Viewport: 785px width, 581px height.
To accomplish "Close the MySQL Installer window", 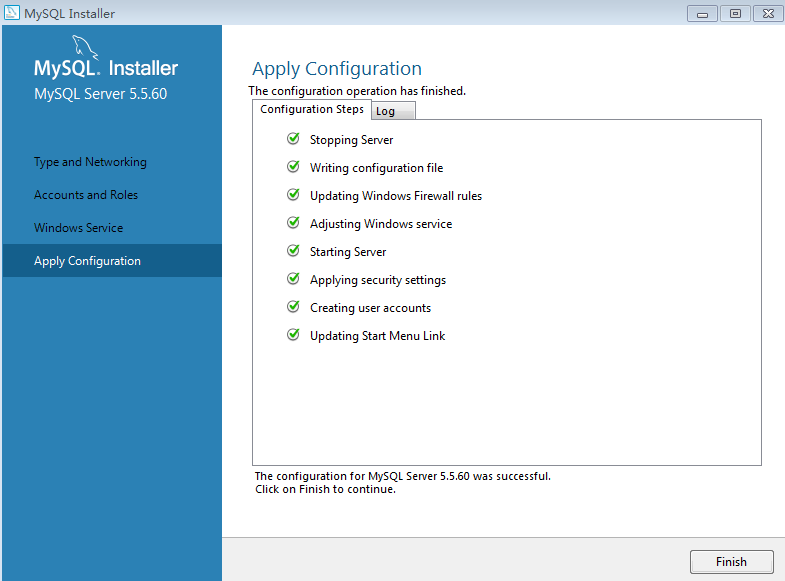I will point(768,14).
